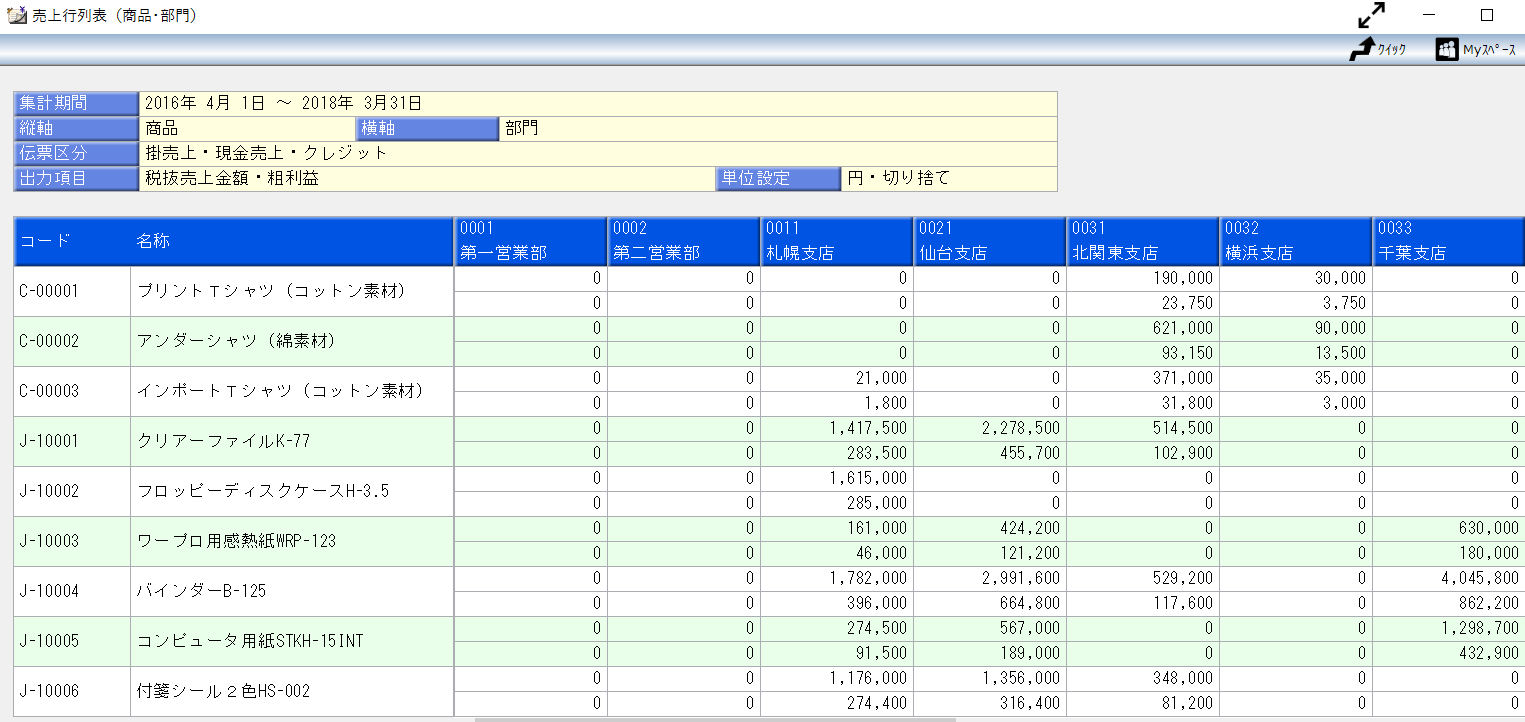Click product name 付箋シール２色HS-002
This screenshot has height=722, width=1525.
click(x=223, y=691)
